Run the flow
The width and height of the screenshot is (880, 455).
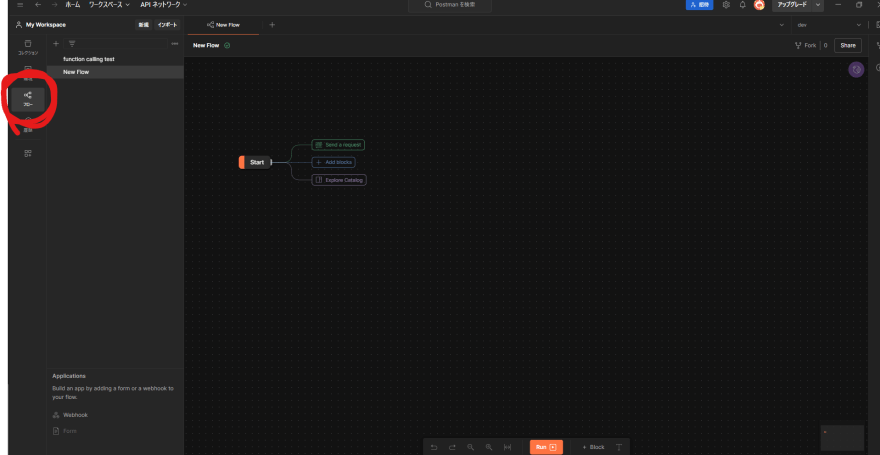[546, 447]
